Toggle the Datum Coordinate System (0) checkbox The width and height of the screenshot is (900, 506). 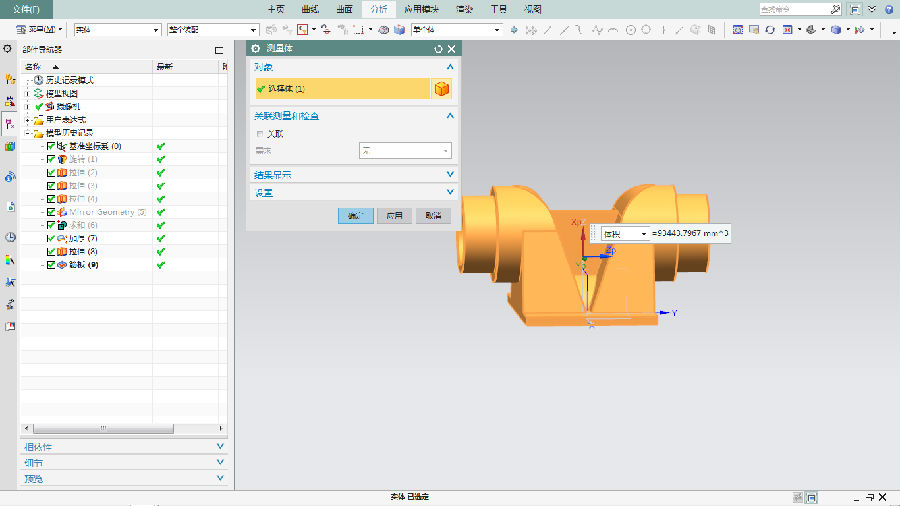[51, 146]
